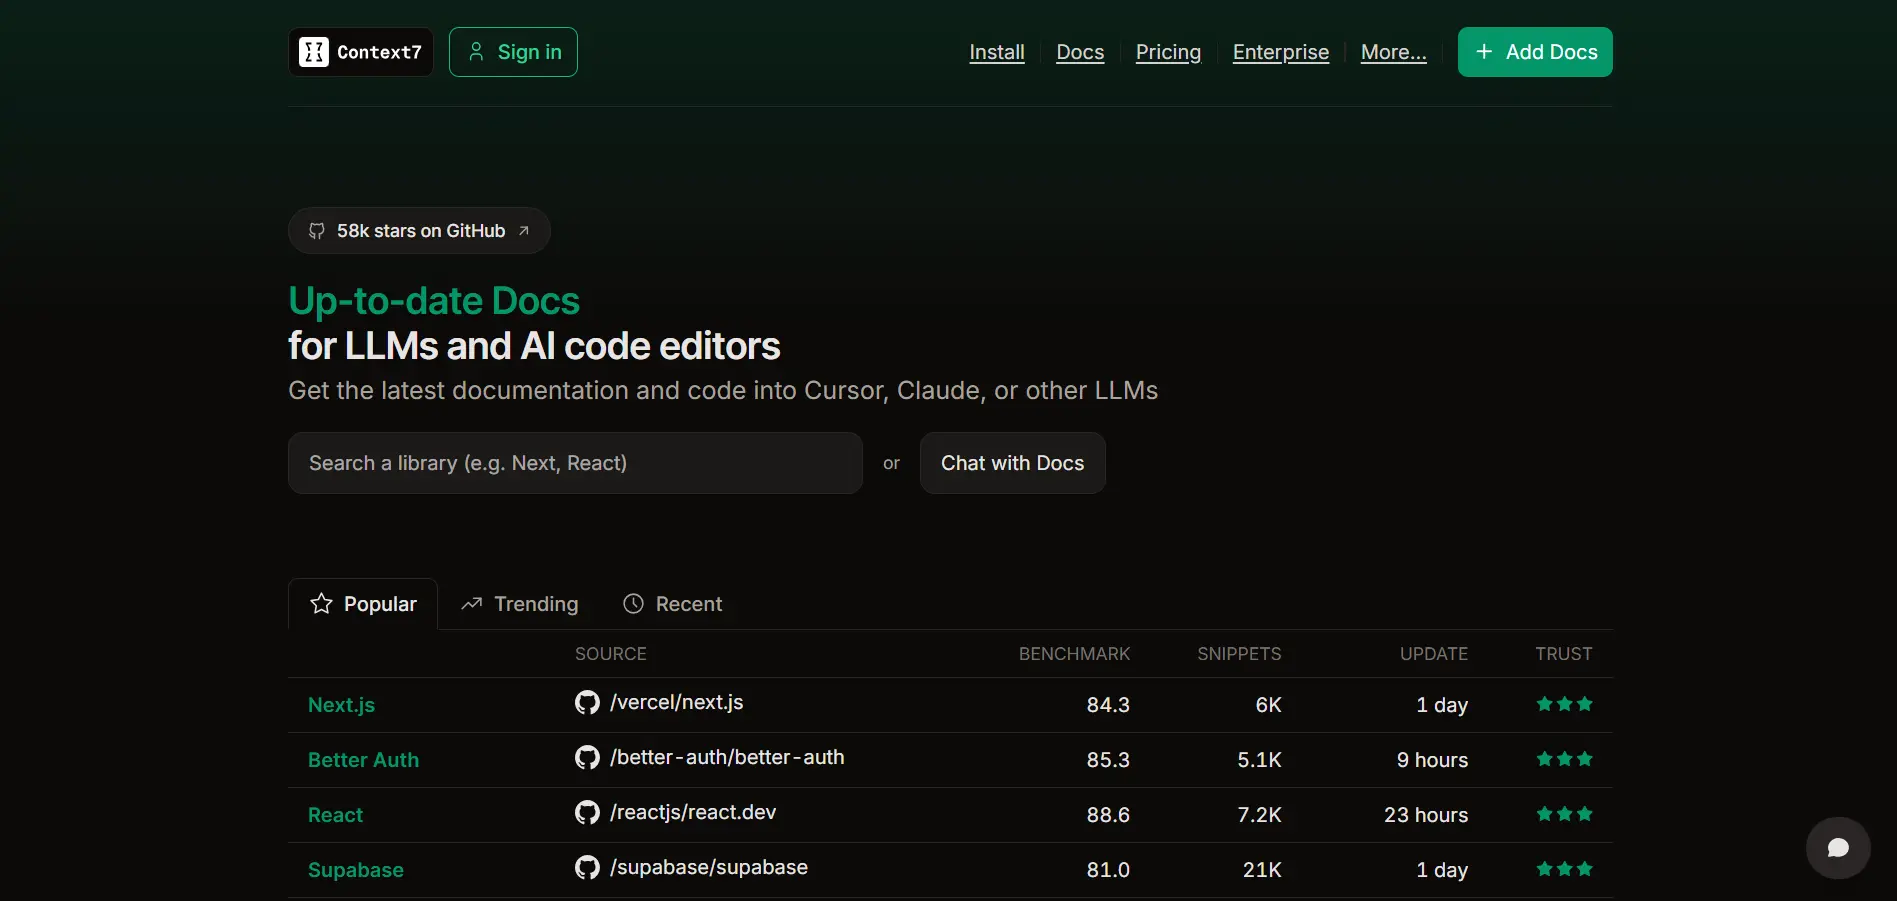This screenshot has height=901, width=1897.
Task: Focus the Search a library input
Action: pyautogui.click(x=575, y=463)
